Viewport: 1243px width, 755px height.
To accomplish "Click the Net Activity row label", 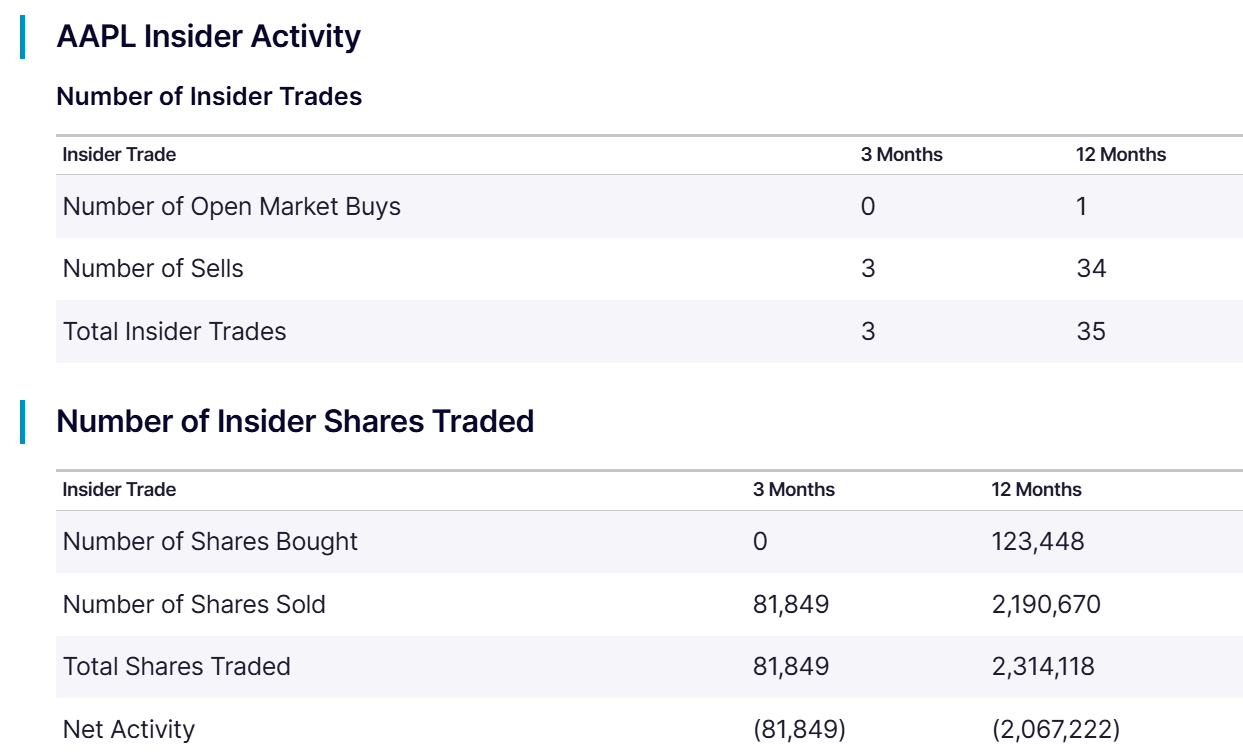I will click(x=129, y=730).
